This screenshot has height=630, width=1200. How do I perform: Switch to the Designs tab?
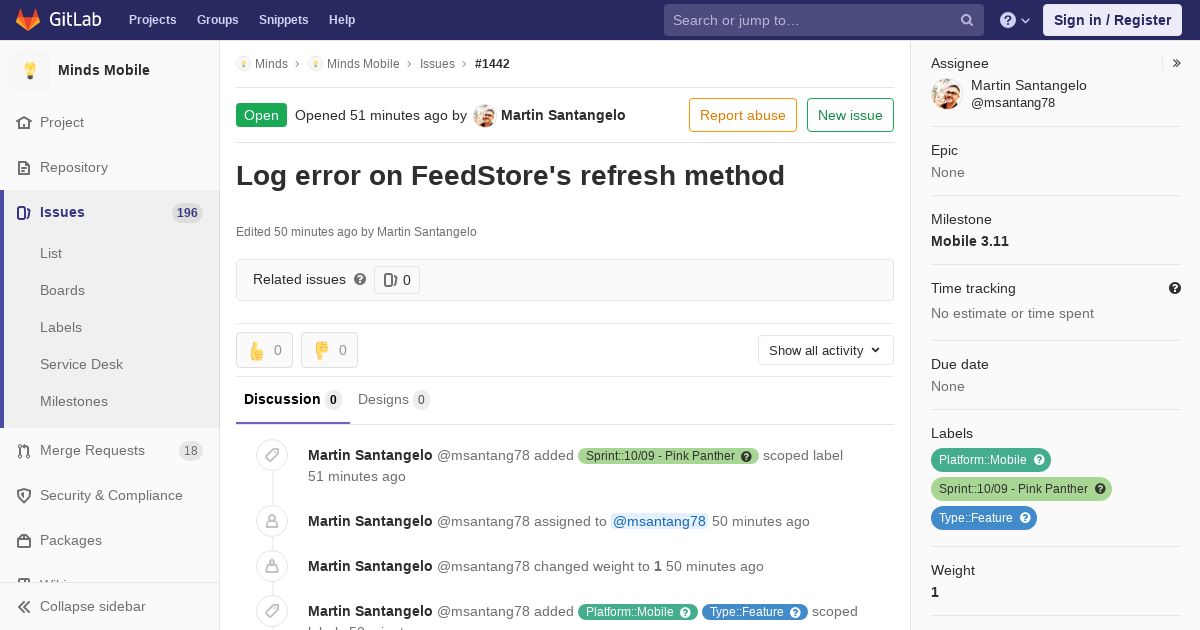394,400
